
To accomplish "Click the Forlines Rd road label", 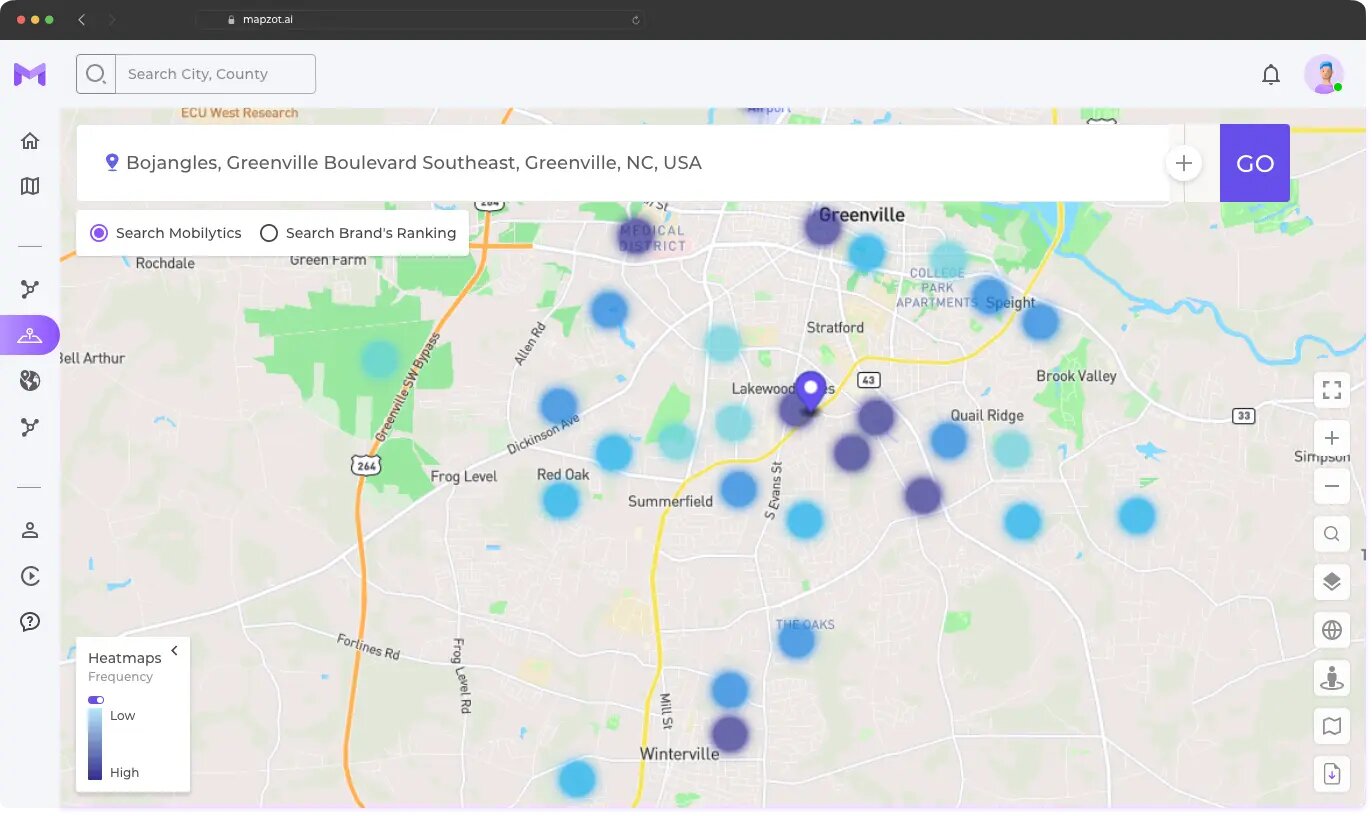I will tap(368, 647).
